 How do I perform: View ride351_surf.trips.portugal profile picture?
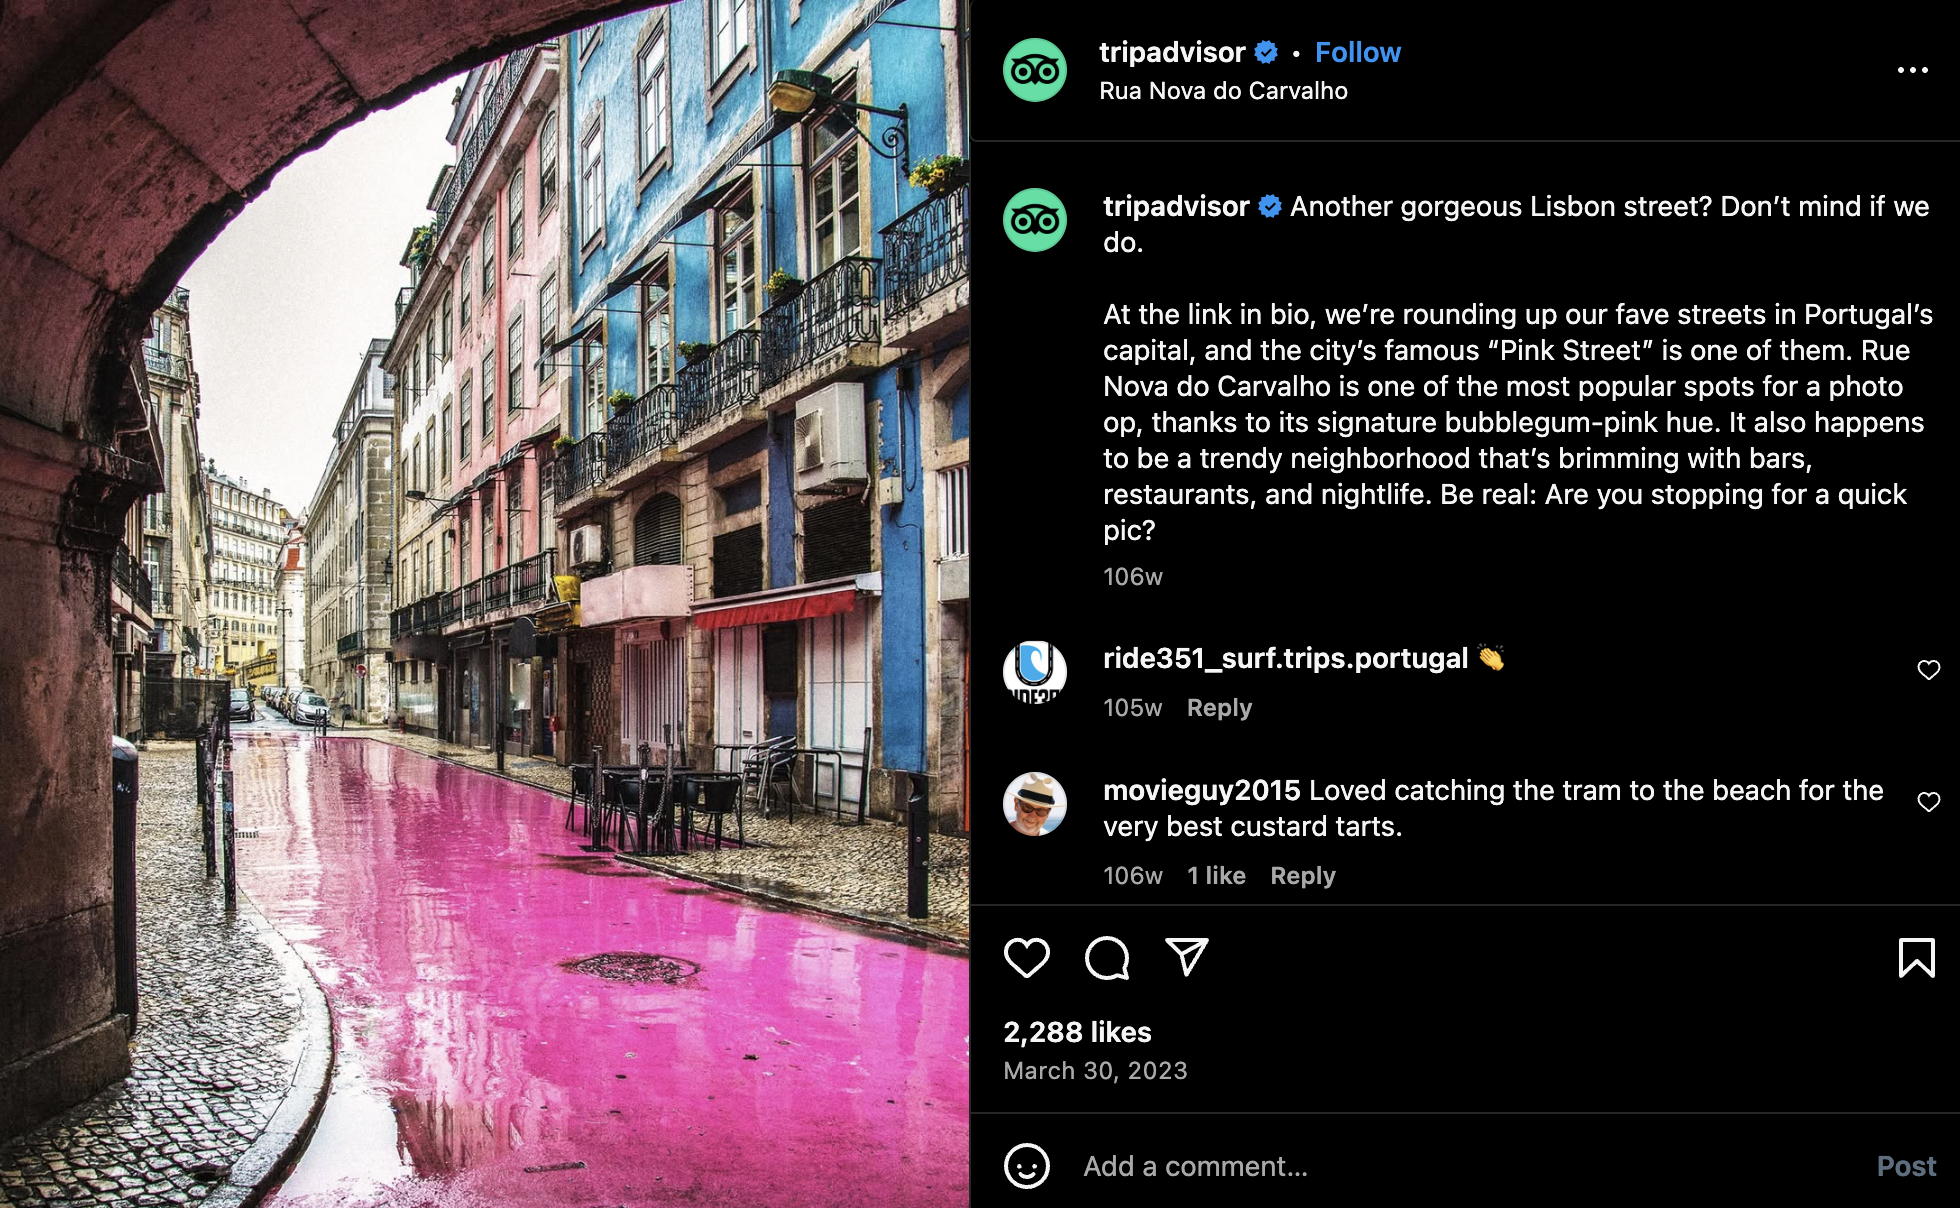pos(1035,671)
